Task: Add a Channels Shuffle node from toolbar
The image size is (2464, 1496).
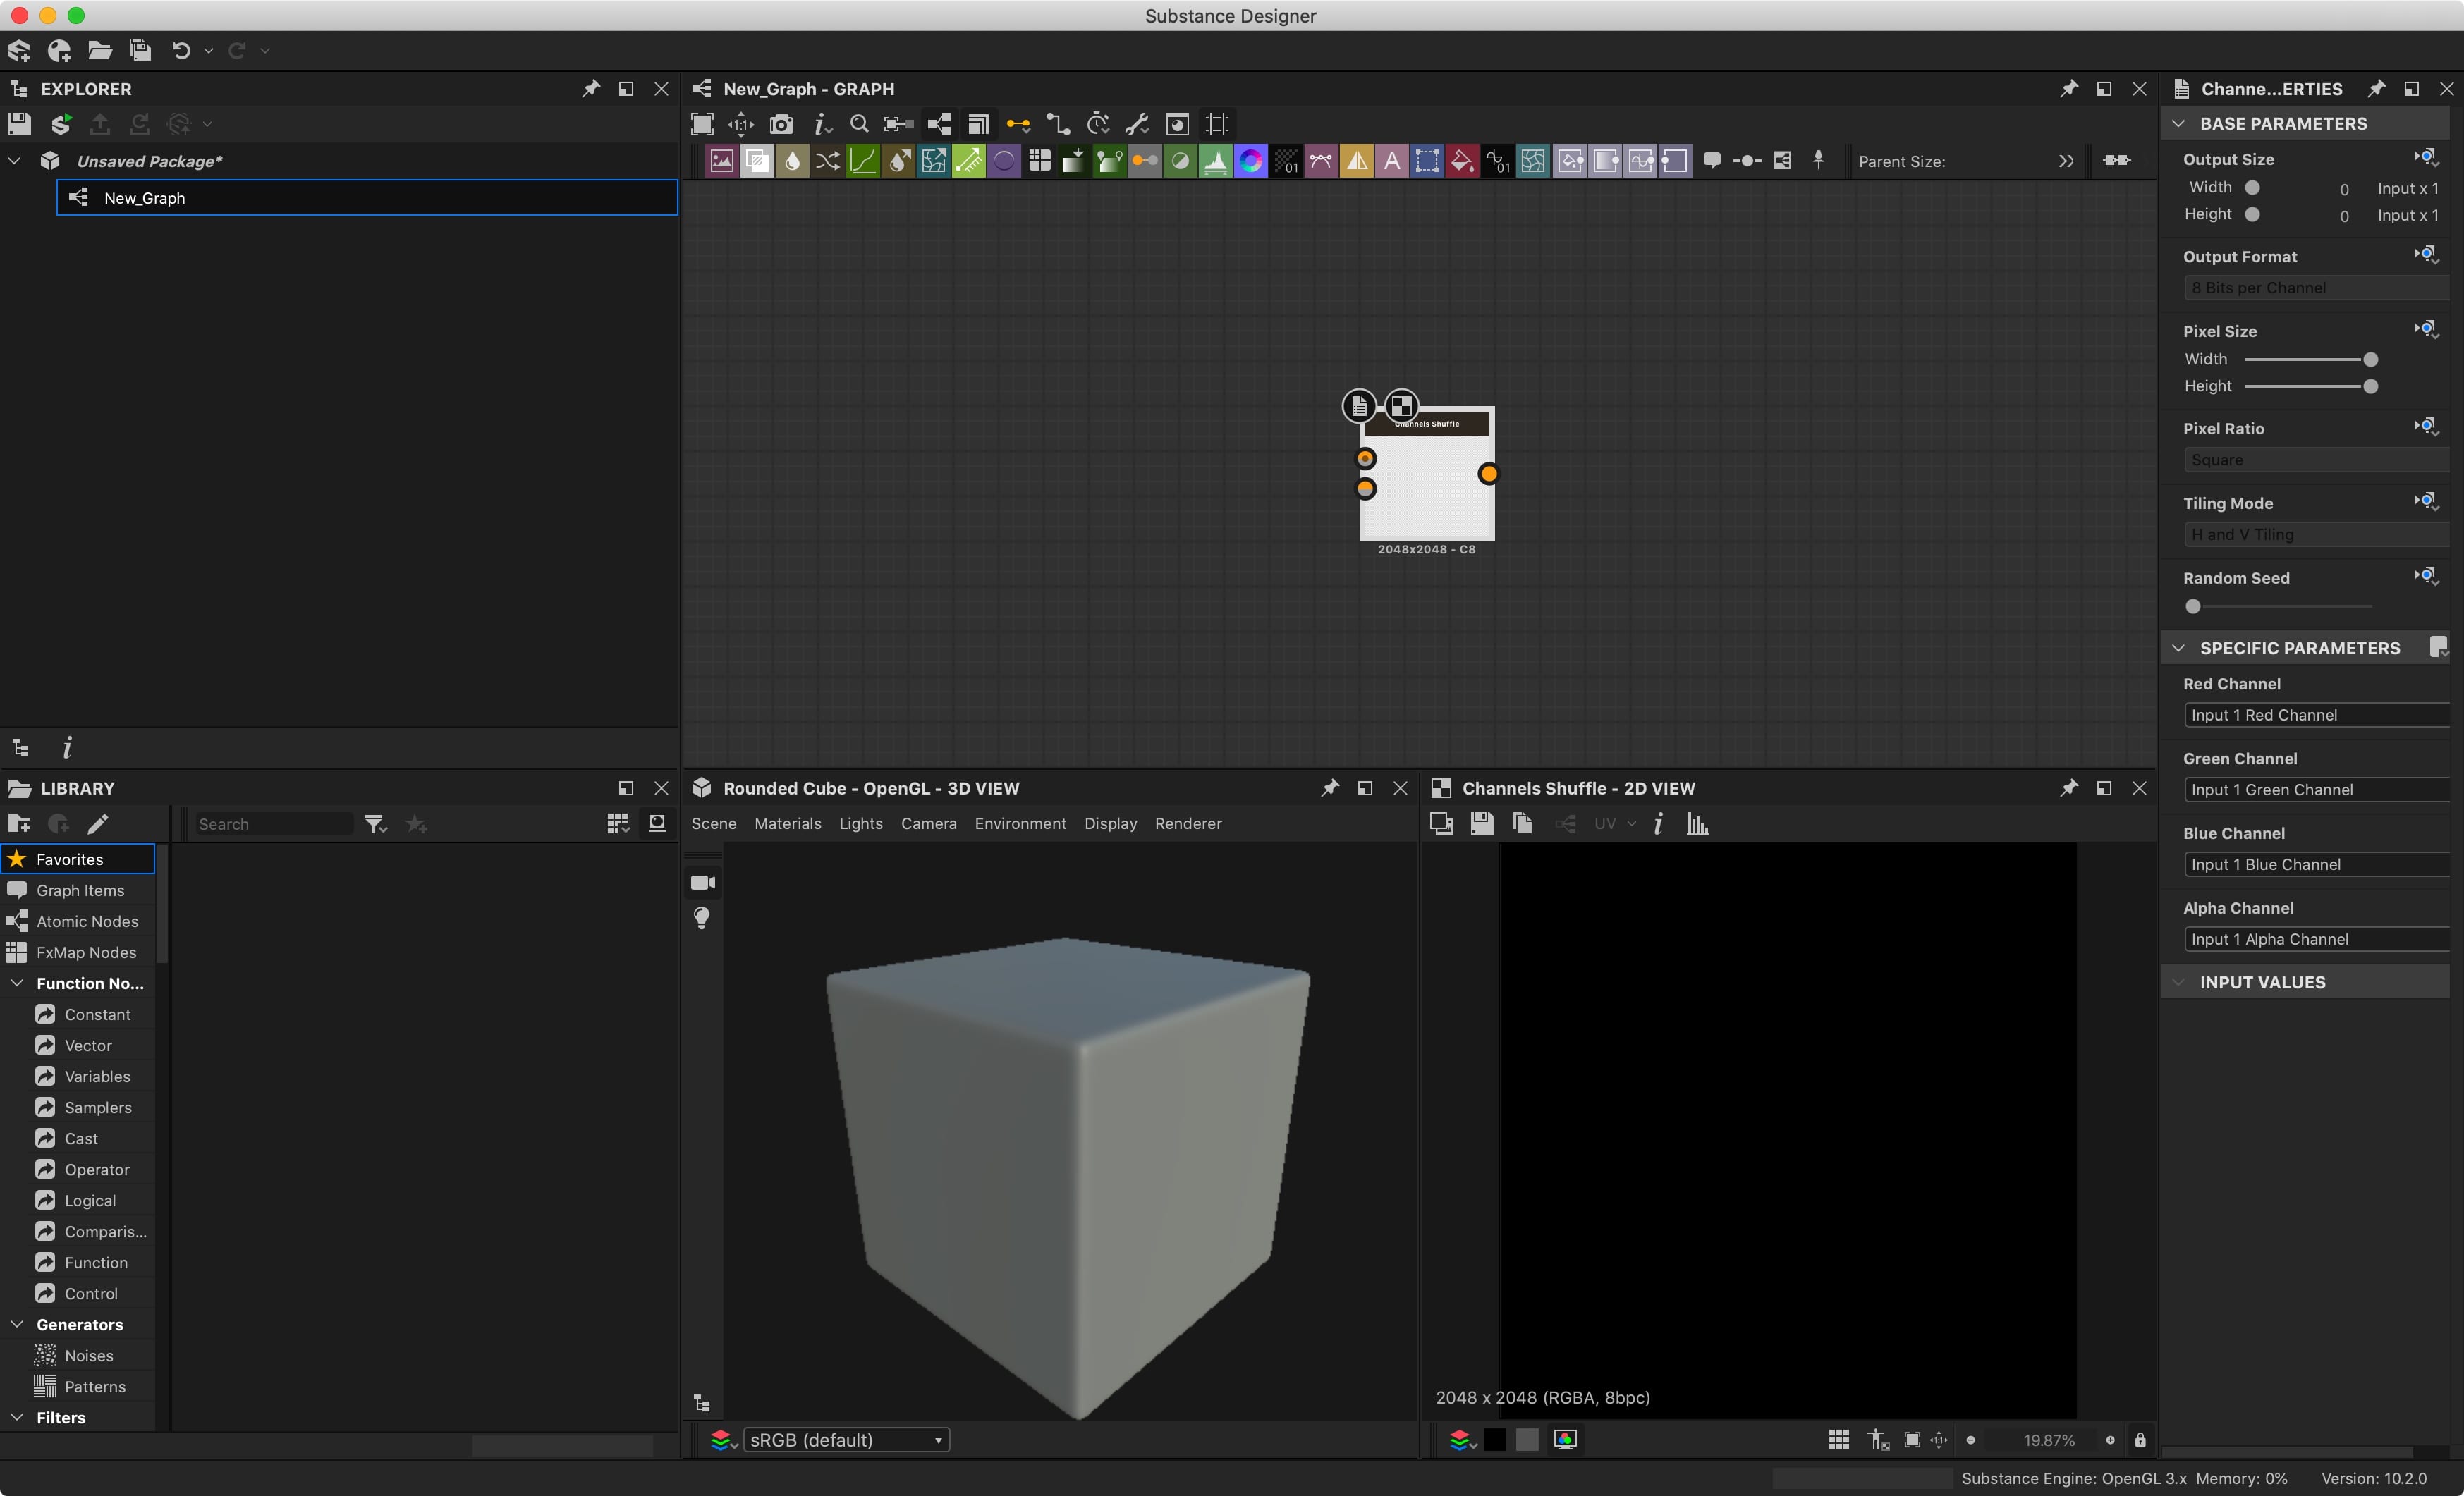Action: click(x=827, y=161)
